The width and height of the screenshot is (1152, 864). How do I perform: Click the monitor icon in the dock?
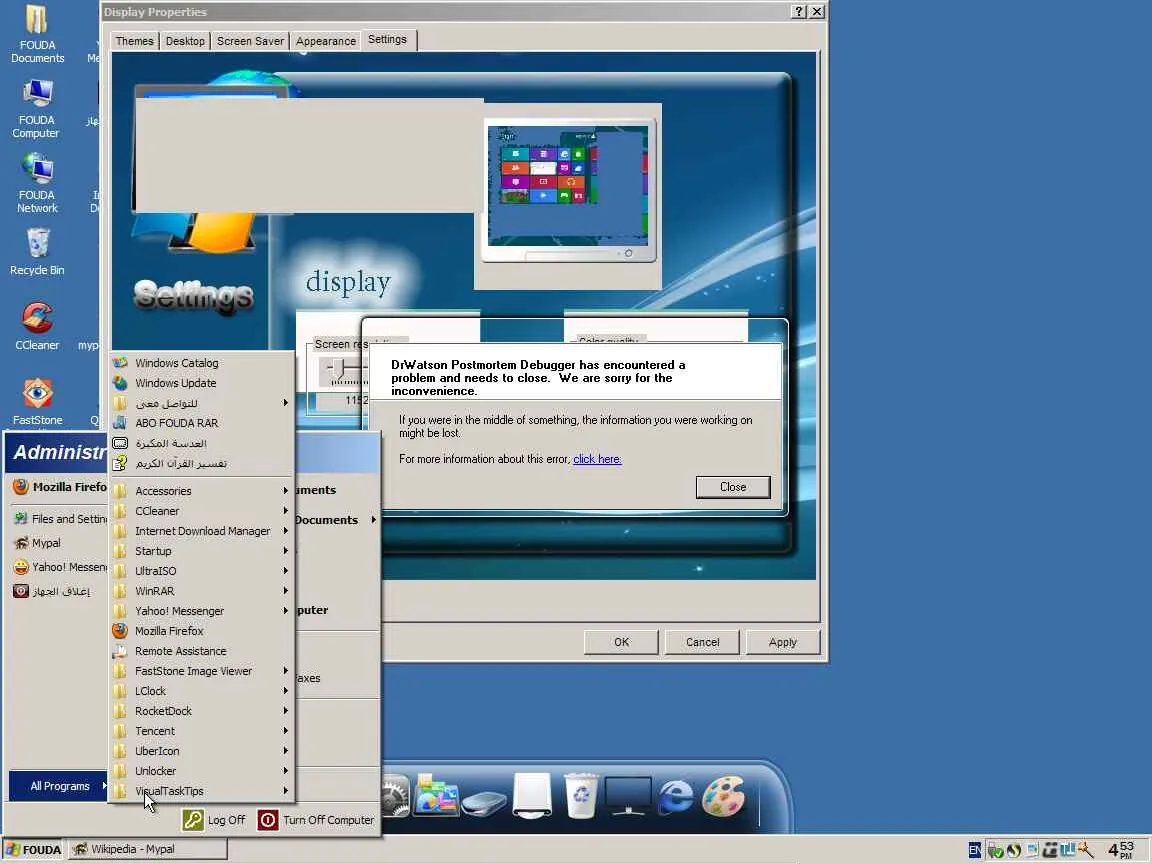point(628,796)
